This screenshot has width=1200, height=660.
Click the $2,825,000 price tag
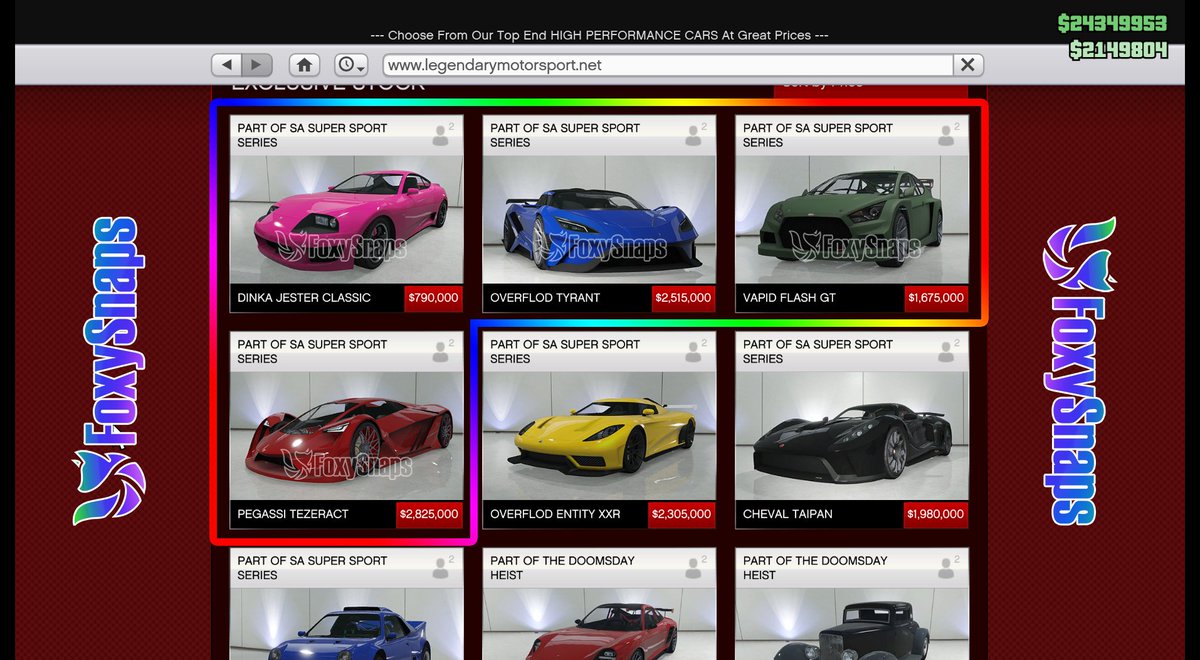(429, 514)
